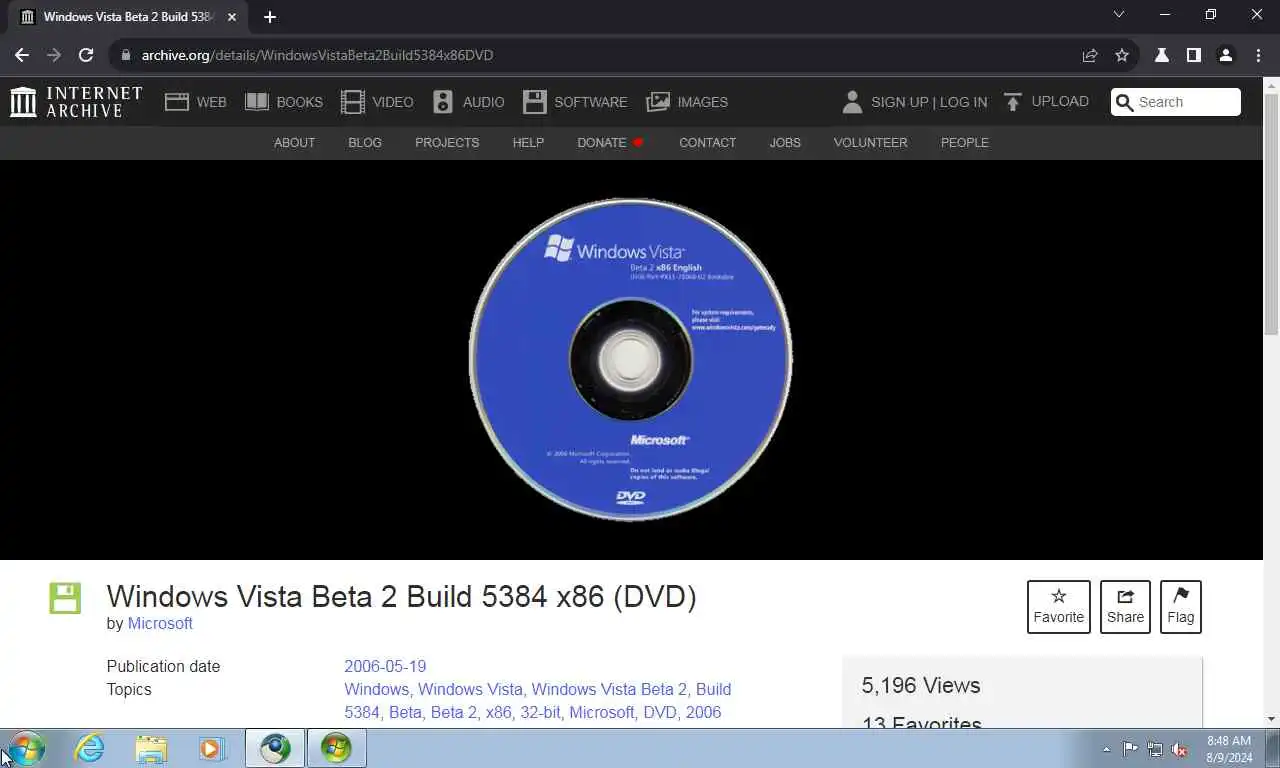The width and height of the screenshot is (1280, 768).
Task: Click the CONTACT navigation link
Action: tap(707, 143)
